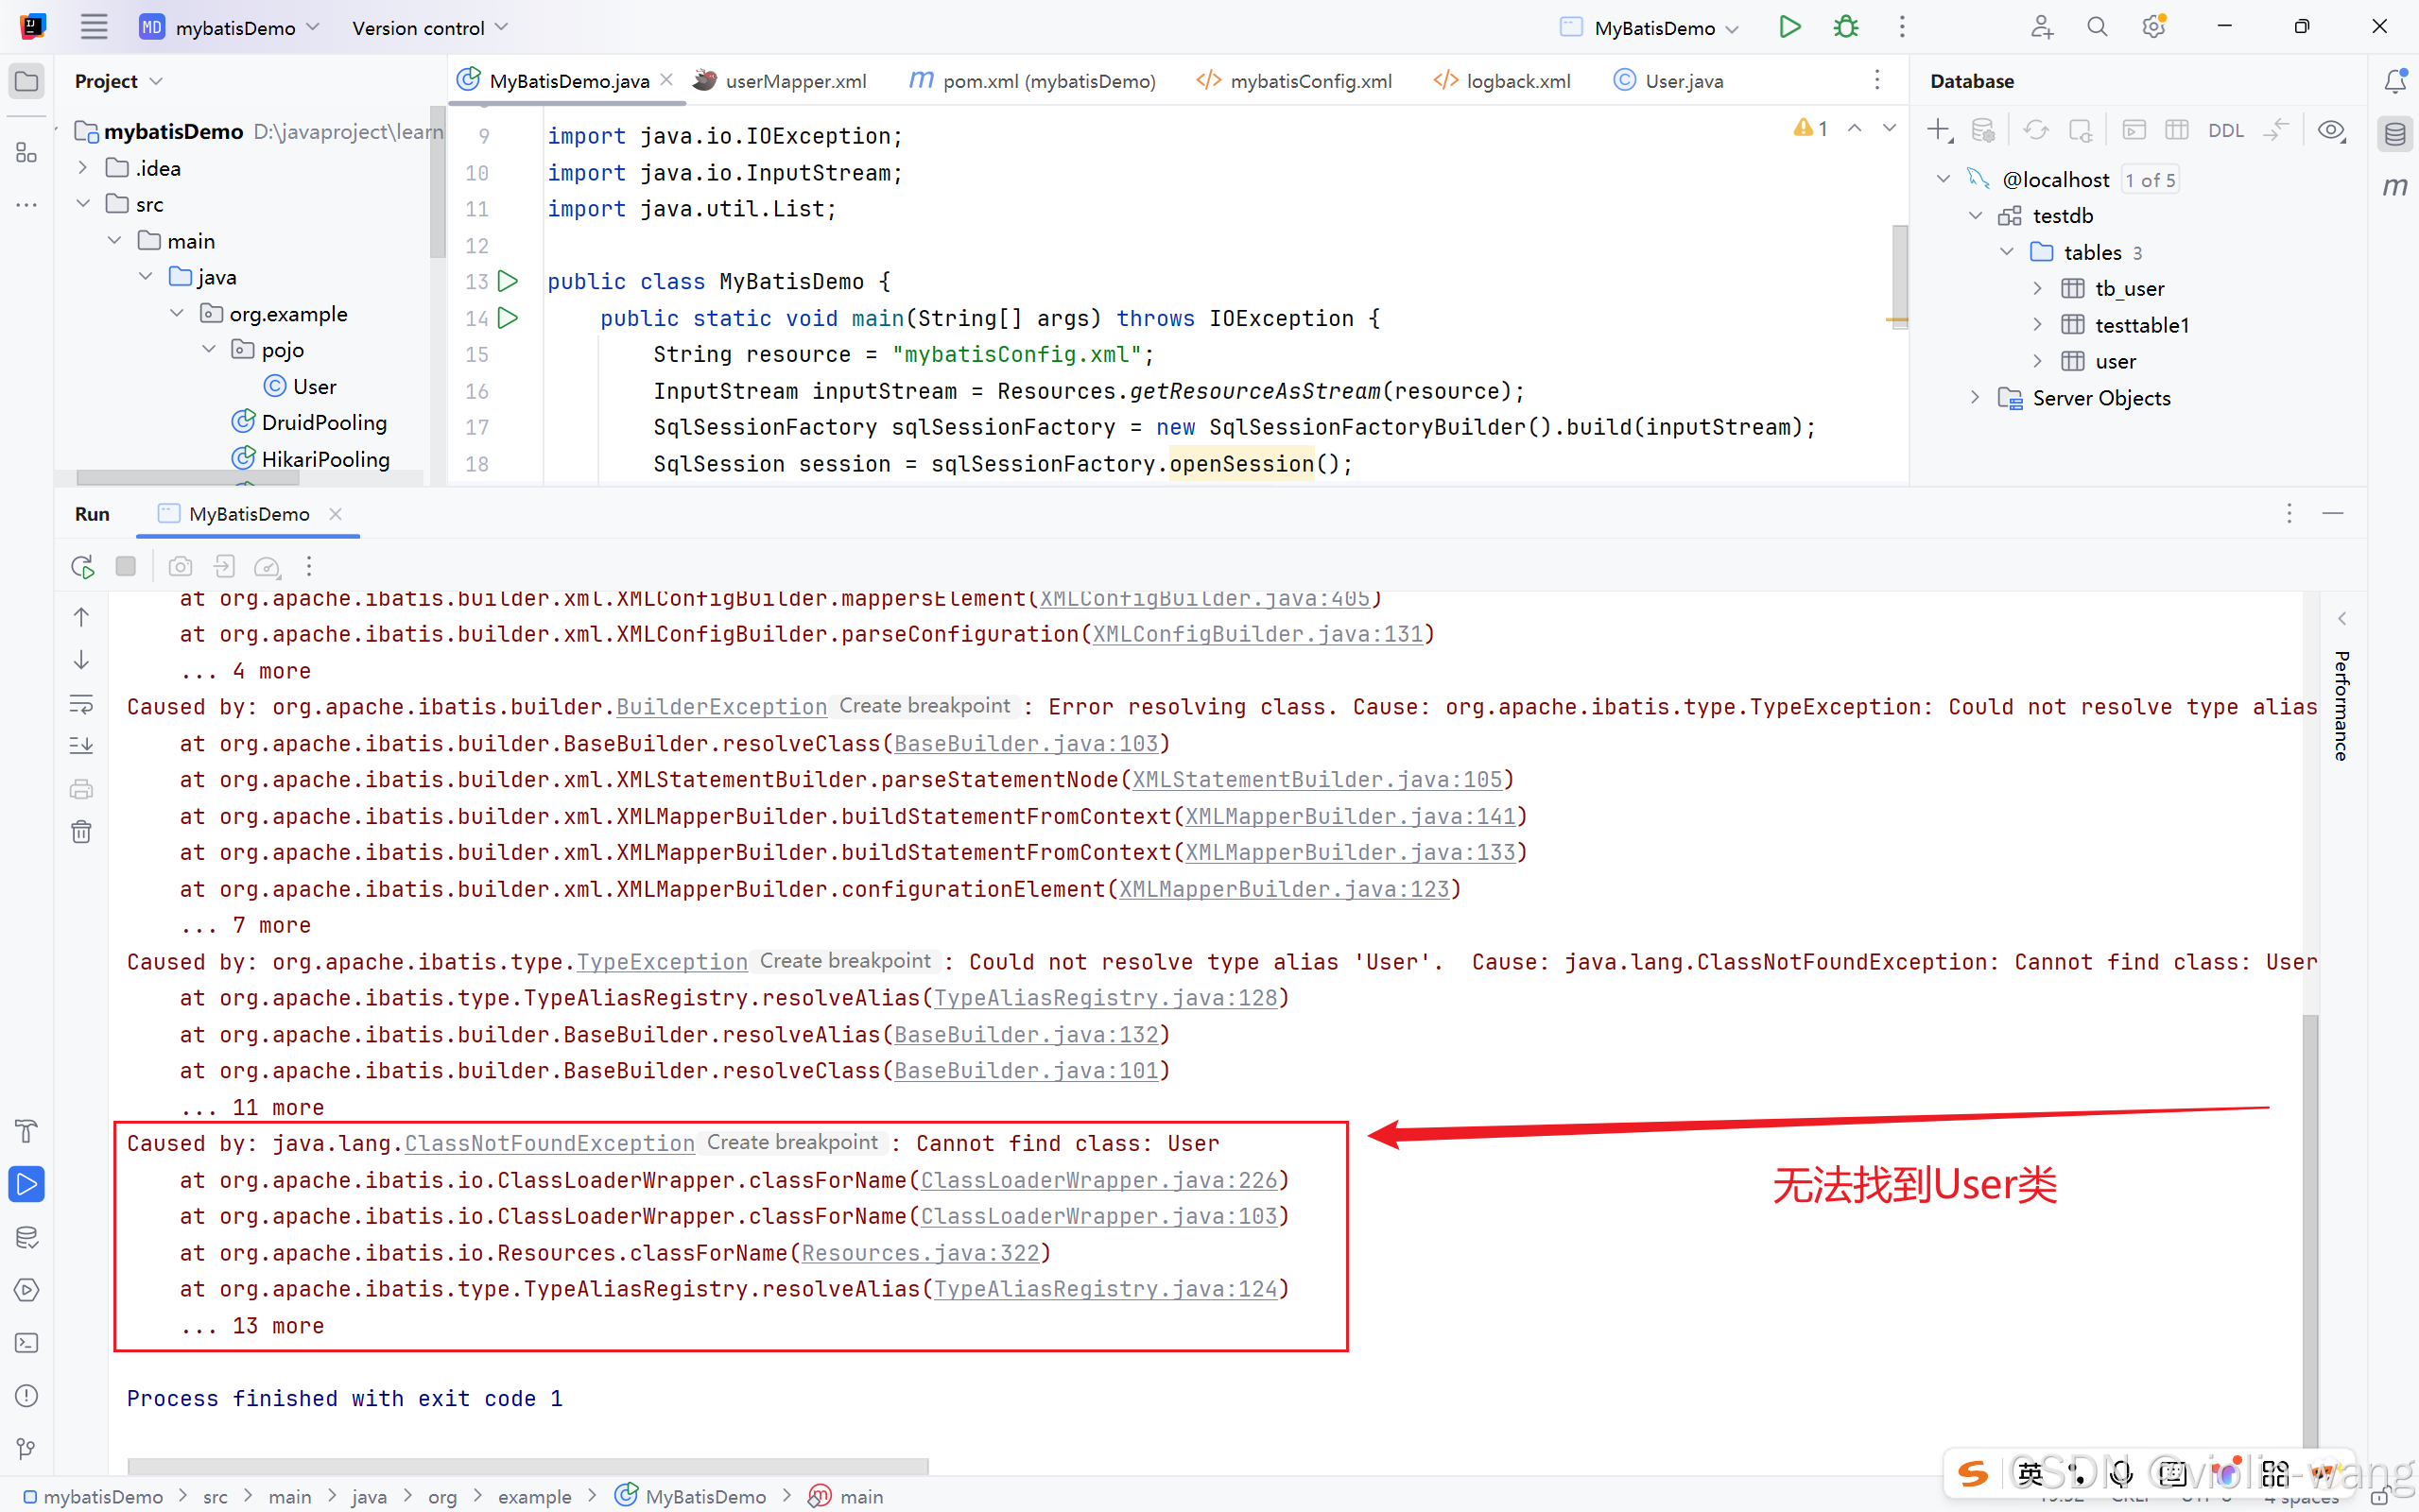Open the ClassLoaderWrapper.java:226 stack trace link
Viewport: 2419px width, 1512px height.
[1098, 1180]
